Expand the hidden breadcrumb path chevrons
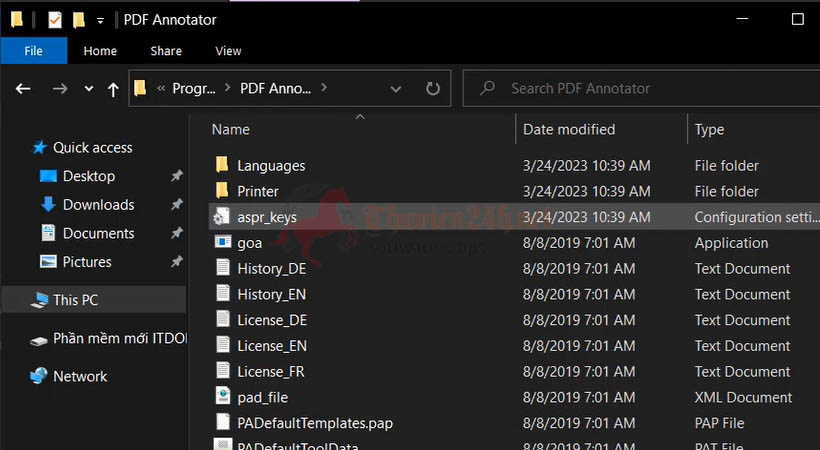Viewport: 820px width, 450px height. coord(161,88)
